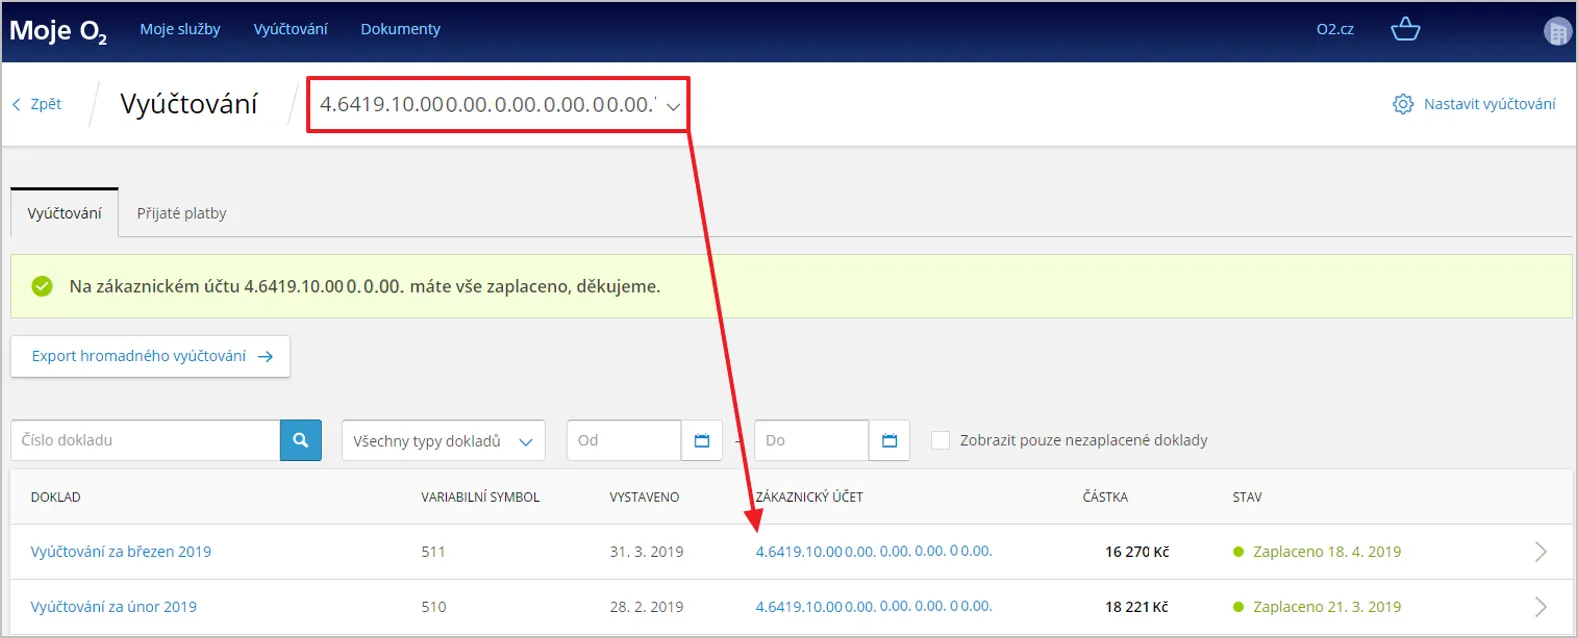Click the magnifier search button
Viewport: 1578px width, 638px height.
click(300, 440)
